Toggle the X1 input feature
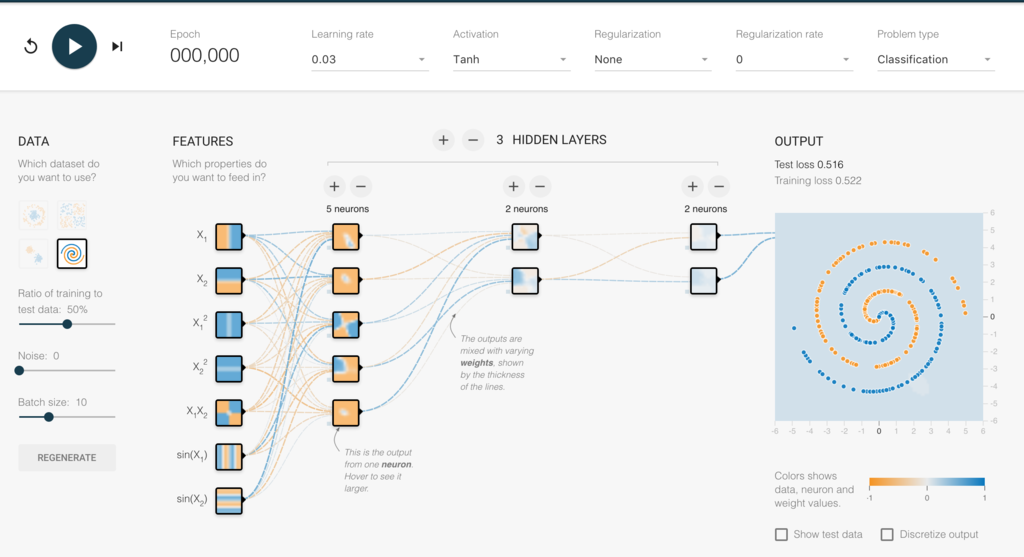 pyautogui.click(x=229, y=236)
